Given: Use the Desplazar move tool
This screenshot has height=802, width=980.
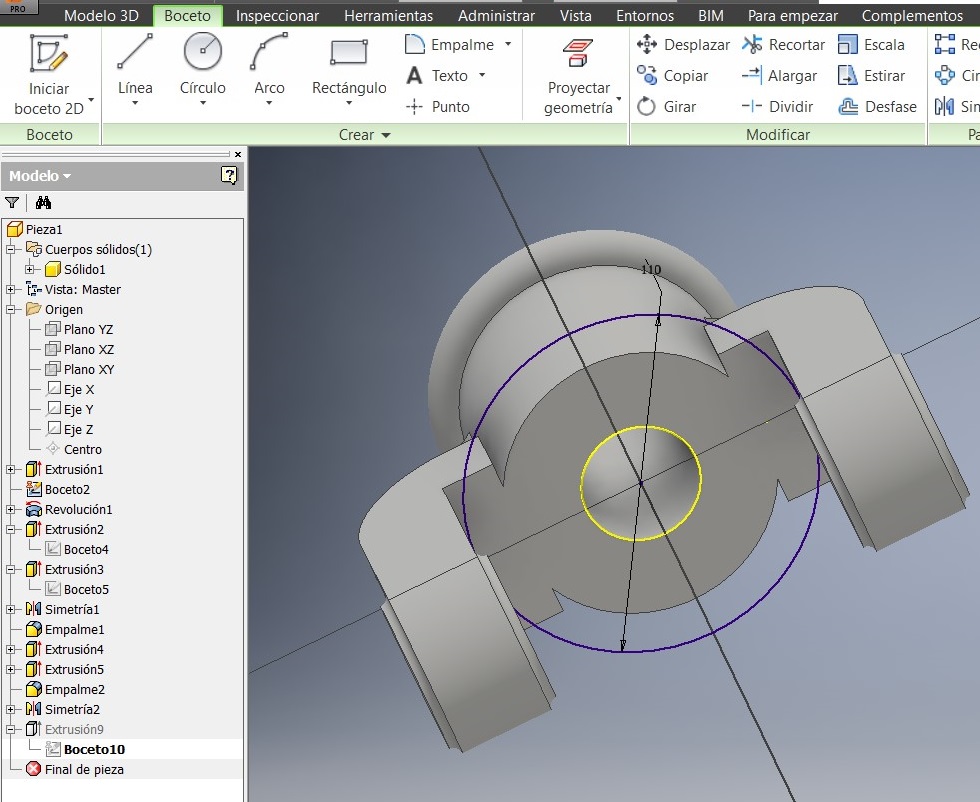Looking at the screenshot, I should 682,44.
